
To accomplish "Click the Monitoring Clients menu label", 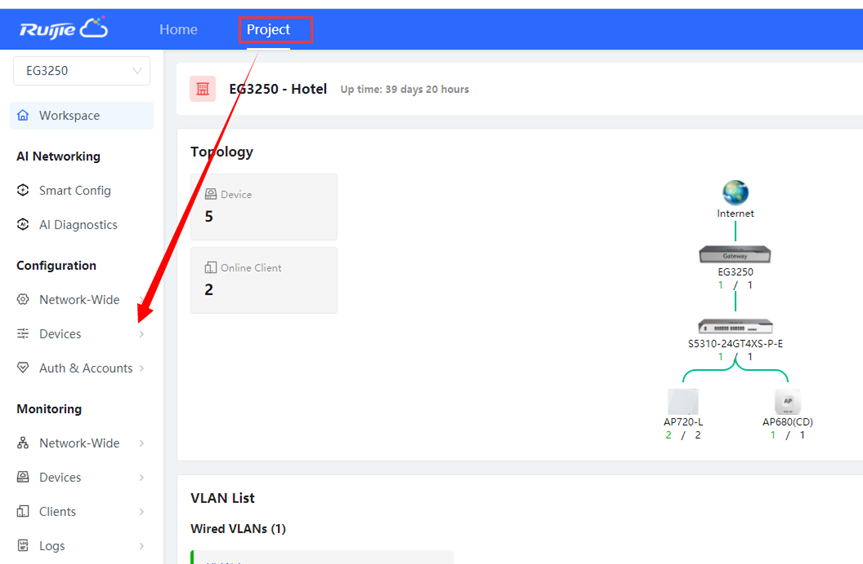I will coord(57,512).
